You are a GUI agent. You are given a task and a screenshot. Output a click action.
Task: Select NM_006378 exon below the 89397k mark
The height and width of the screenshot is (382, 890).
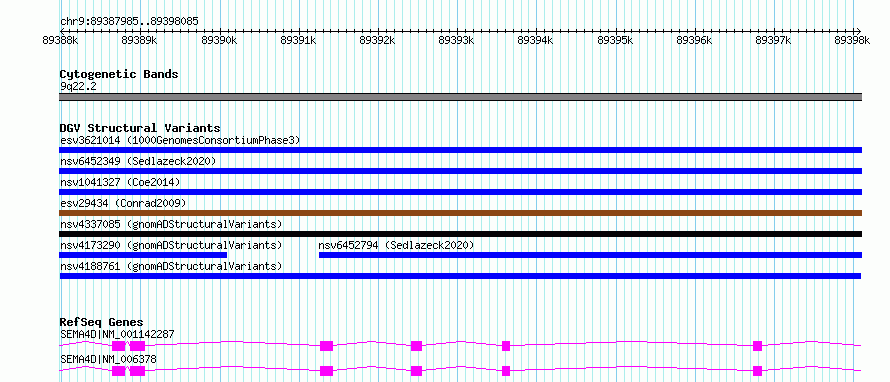click(x=757, y=371)
